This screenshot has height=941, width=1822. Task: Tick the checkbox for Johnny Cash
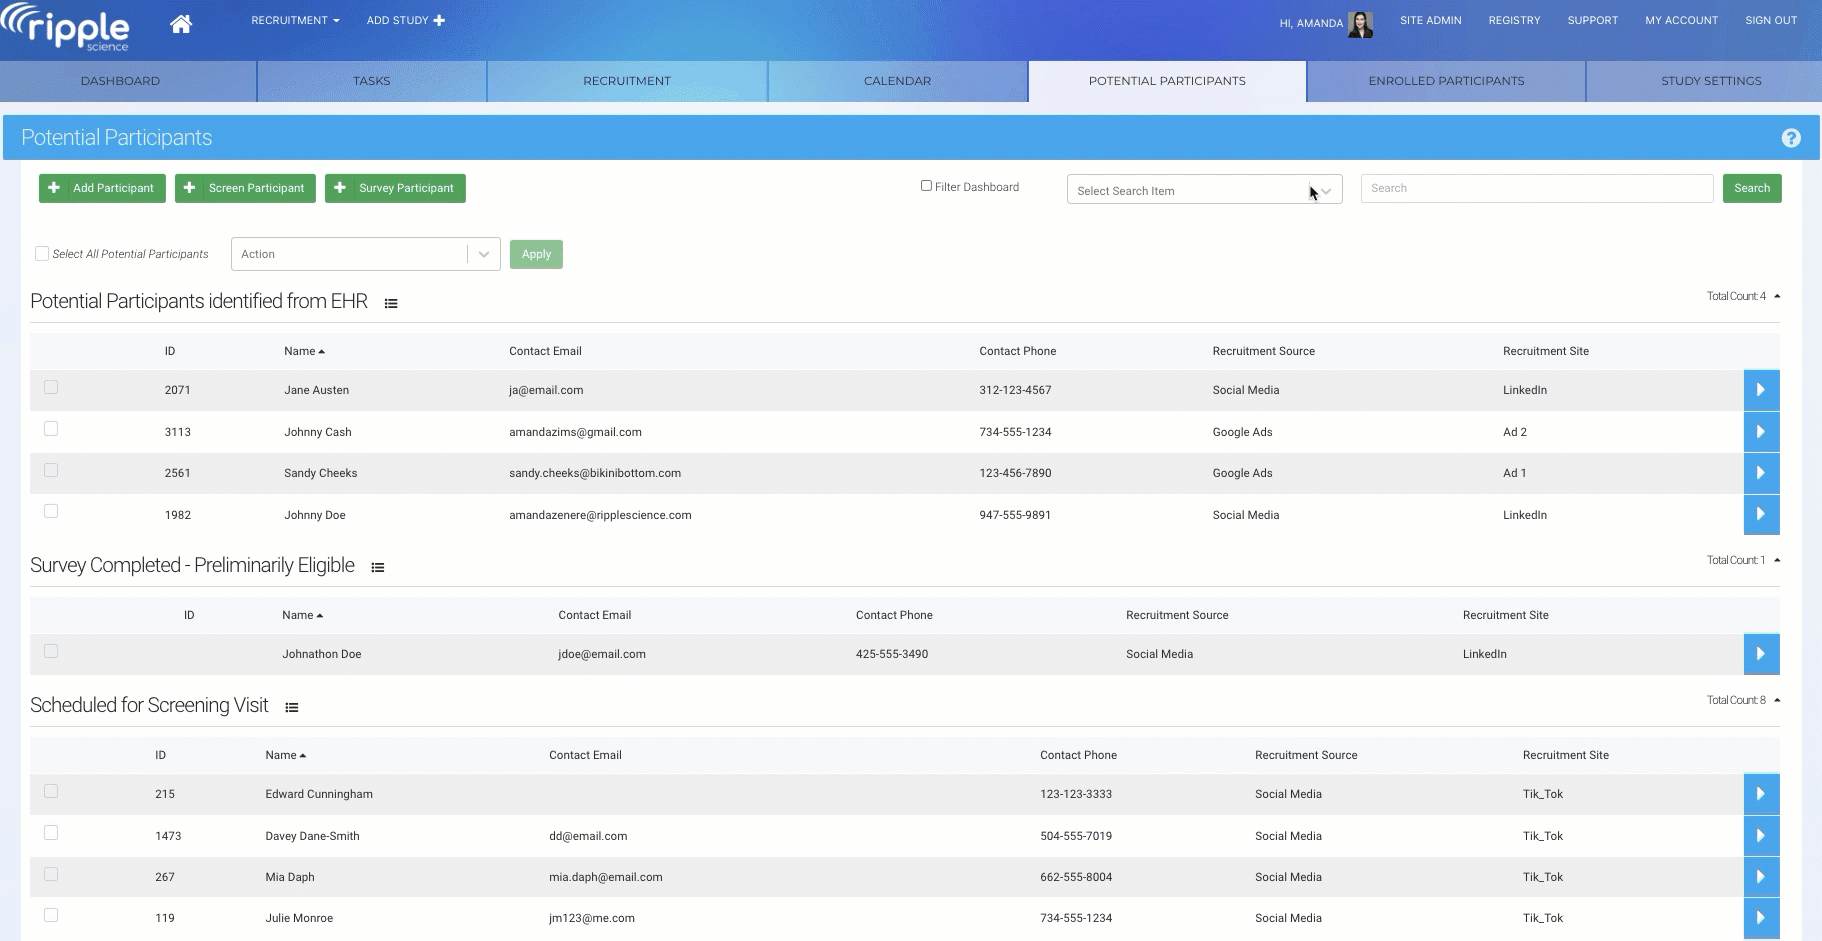click(51, 429)
